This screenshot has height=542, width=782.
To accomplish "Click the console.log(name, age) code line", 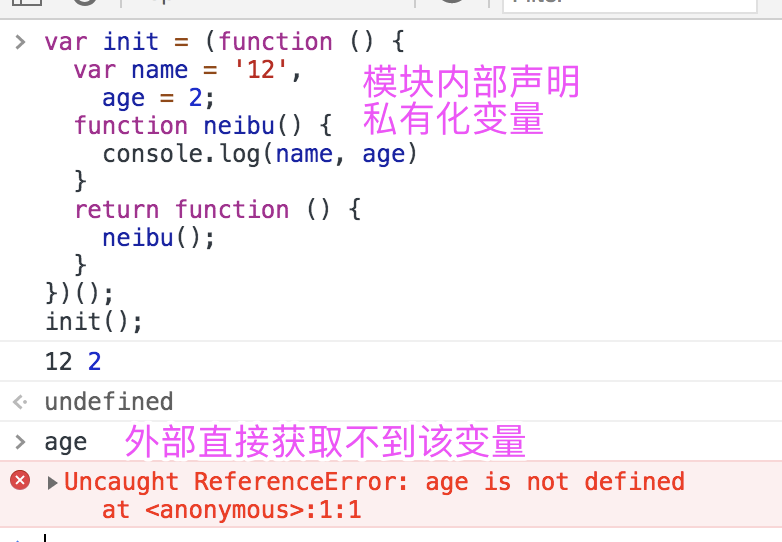I will (x=259, y=154).
